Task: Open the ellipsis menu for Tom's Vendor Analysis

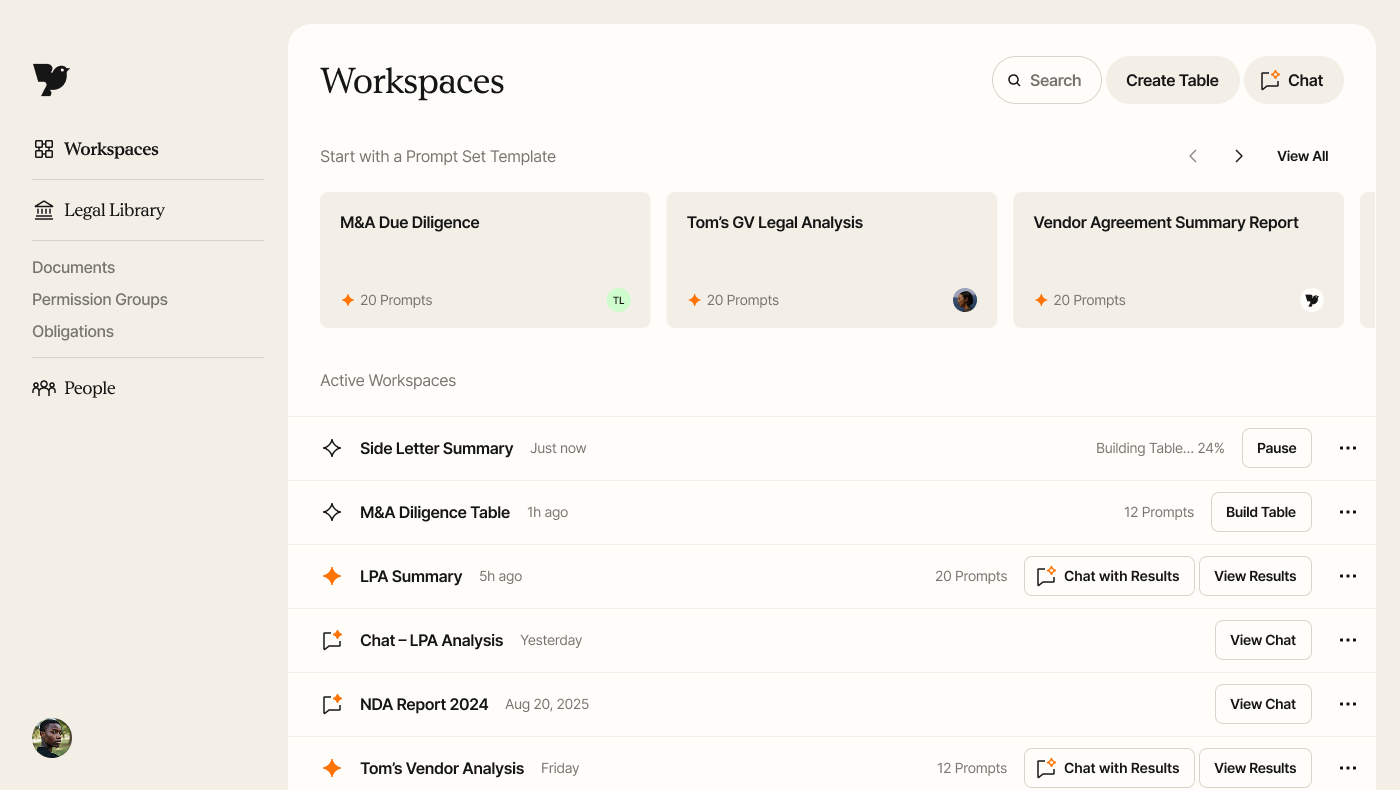Action: (1347, 768)
